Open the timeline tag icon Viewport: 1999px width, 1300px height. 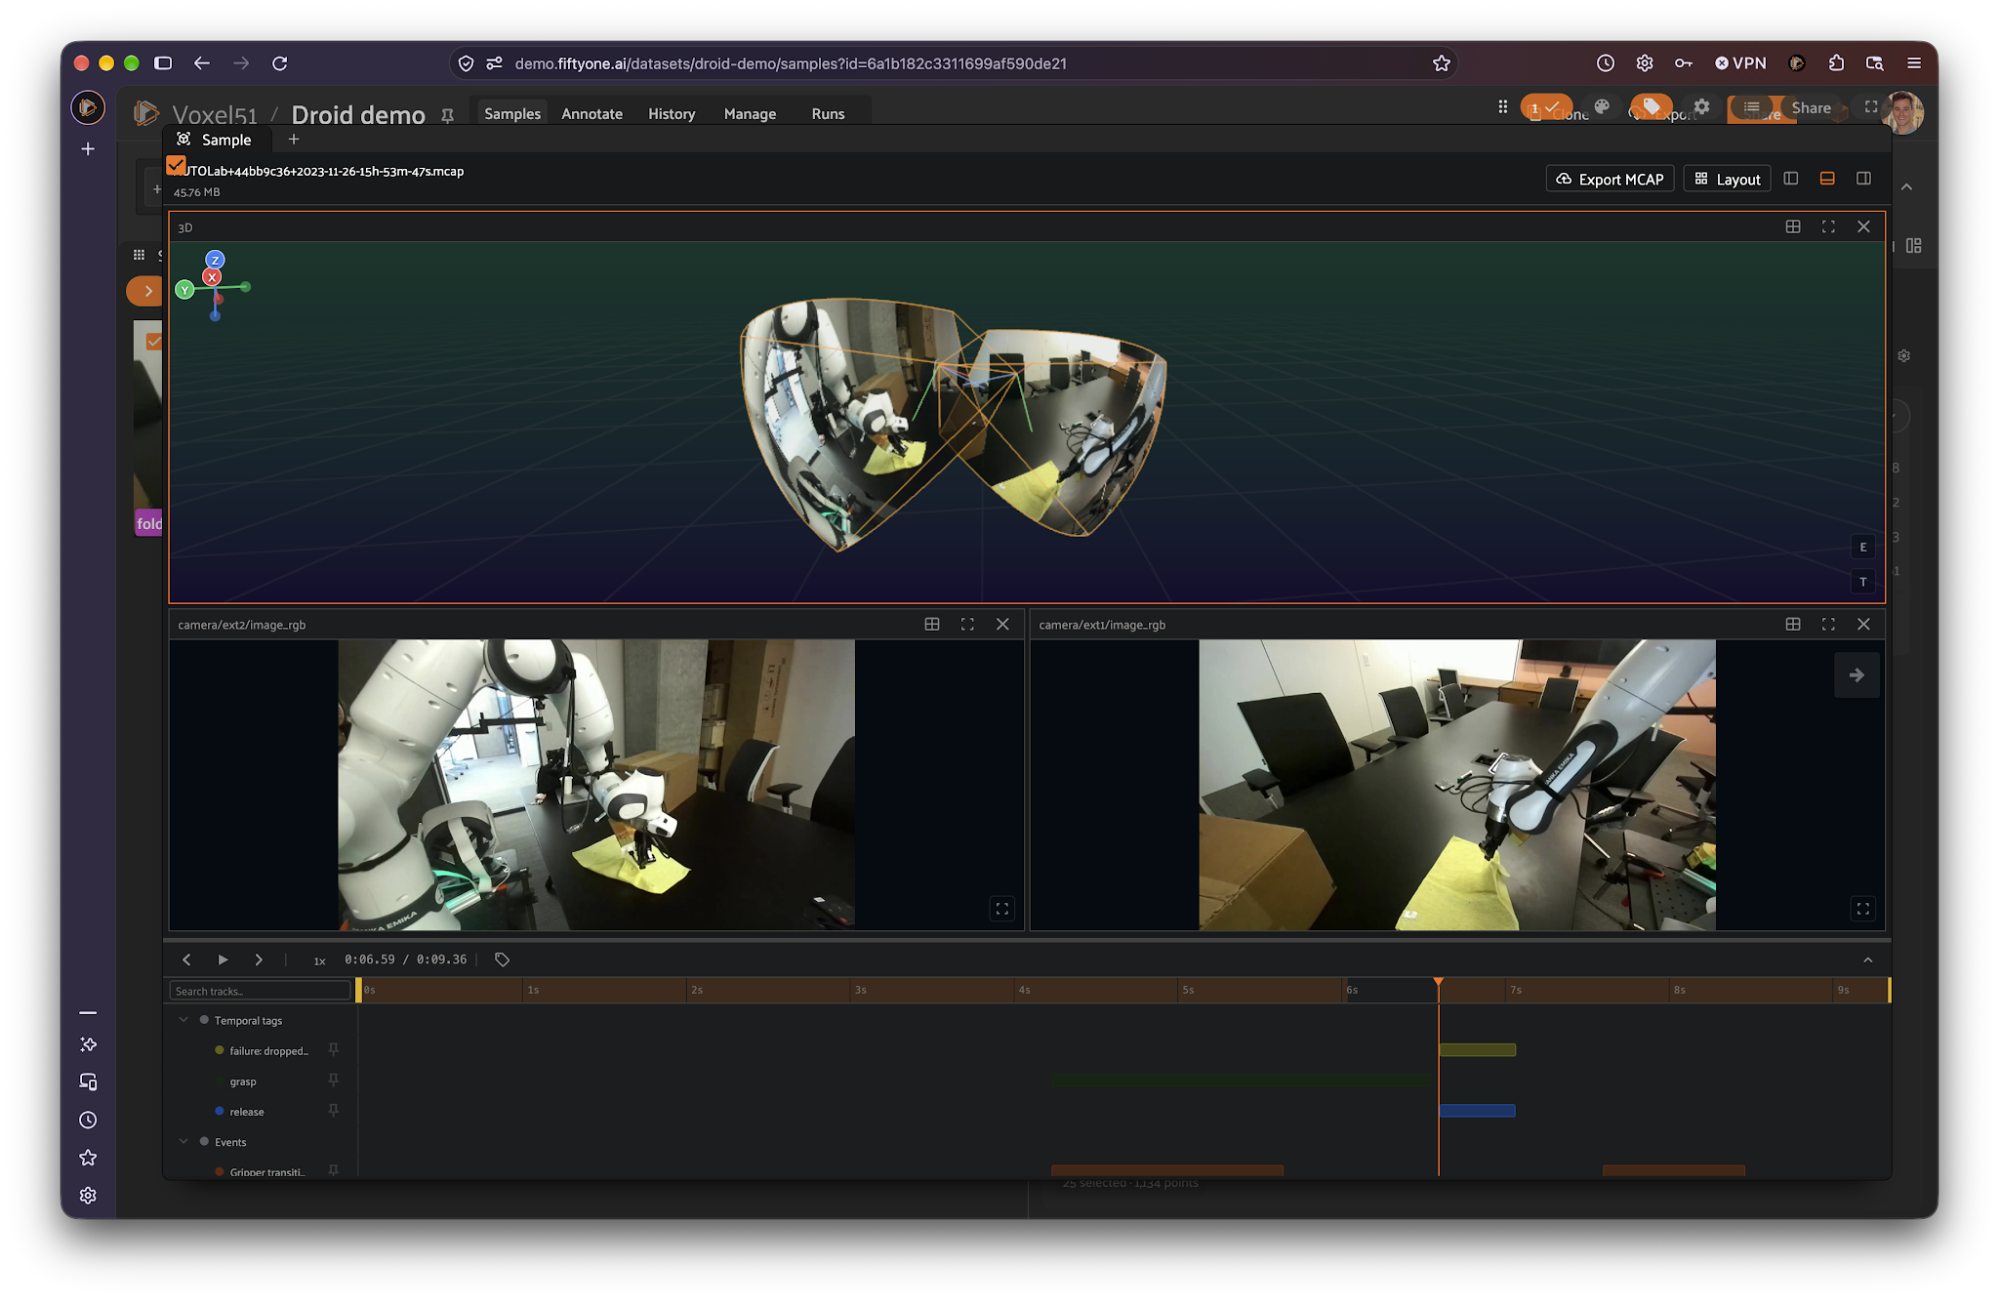(502, 959)
